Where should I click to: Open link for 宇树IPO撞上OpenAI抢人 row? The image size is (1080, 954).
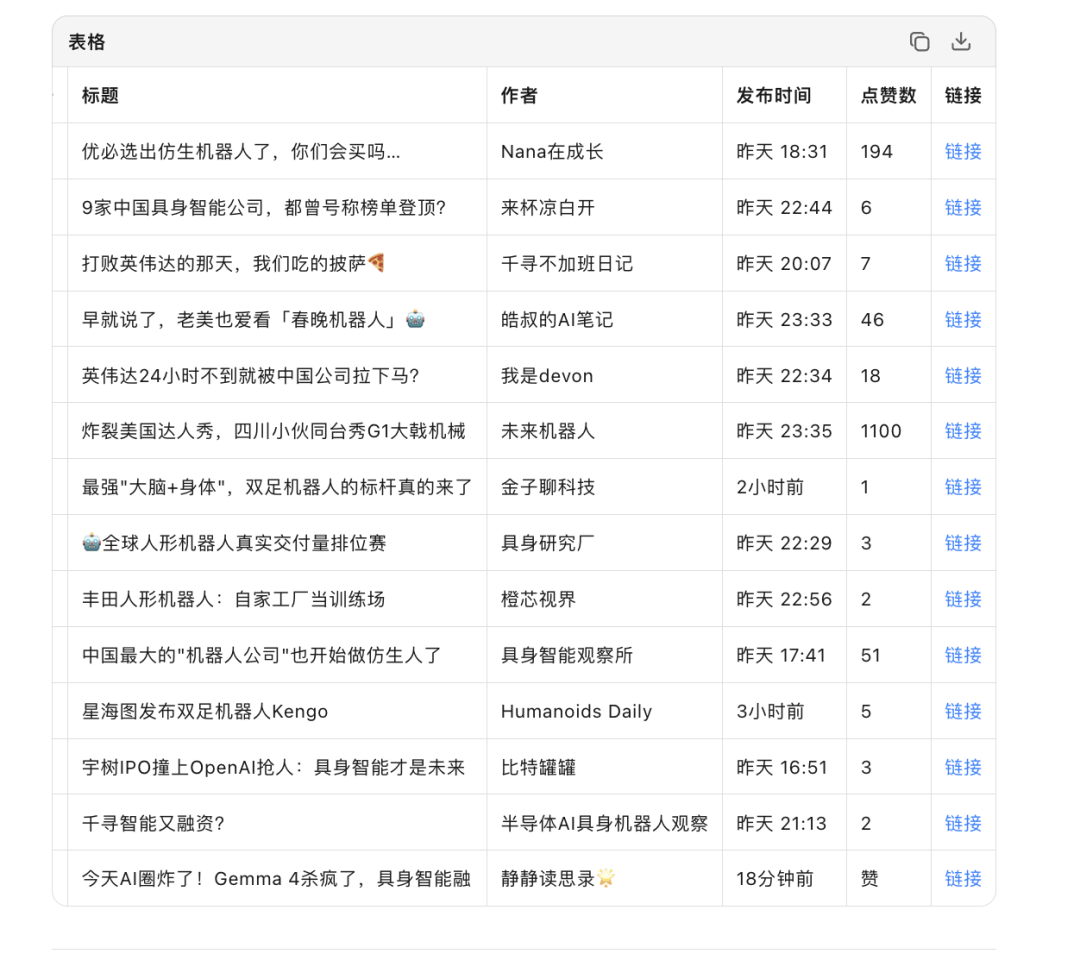click(x=962, y=767)
